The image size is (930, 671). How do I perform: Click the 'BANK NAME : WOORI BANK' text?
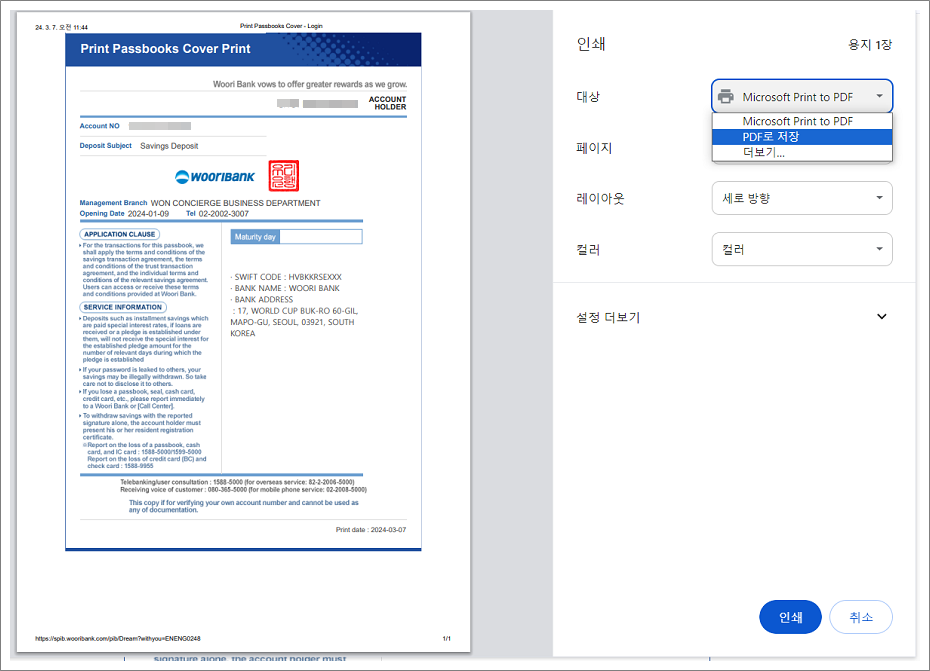coord(285,288)
